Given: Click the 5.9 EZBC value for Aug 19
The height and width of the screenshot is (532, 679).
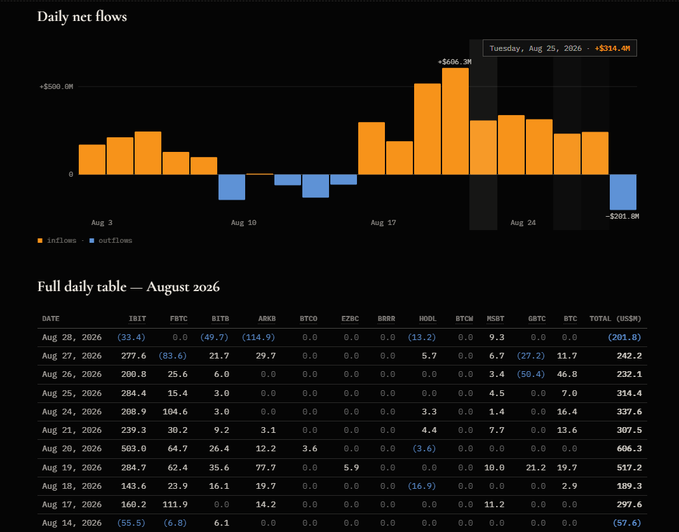Looking at the screenshot, I should pos(351,468).
